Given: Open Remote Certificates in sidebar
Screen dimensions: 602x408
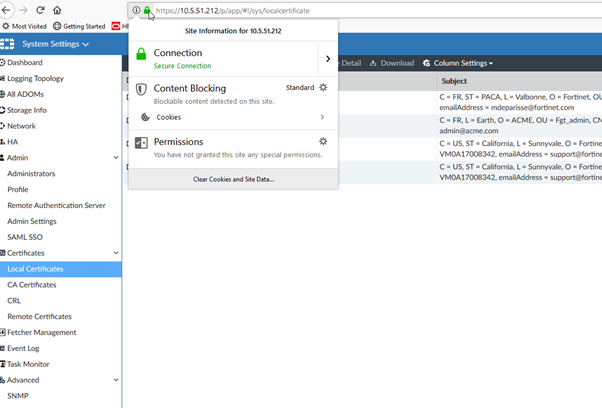Looking at the screenshot, I should coord(40,317).
